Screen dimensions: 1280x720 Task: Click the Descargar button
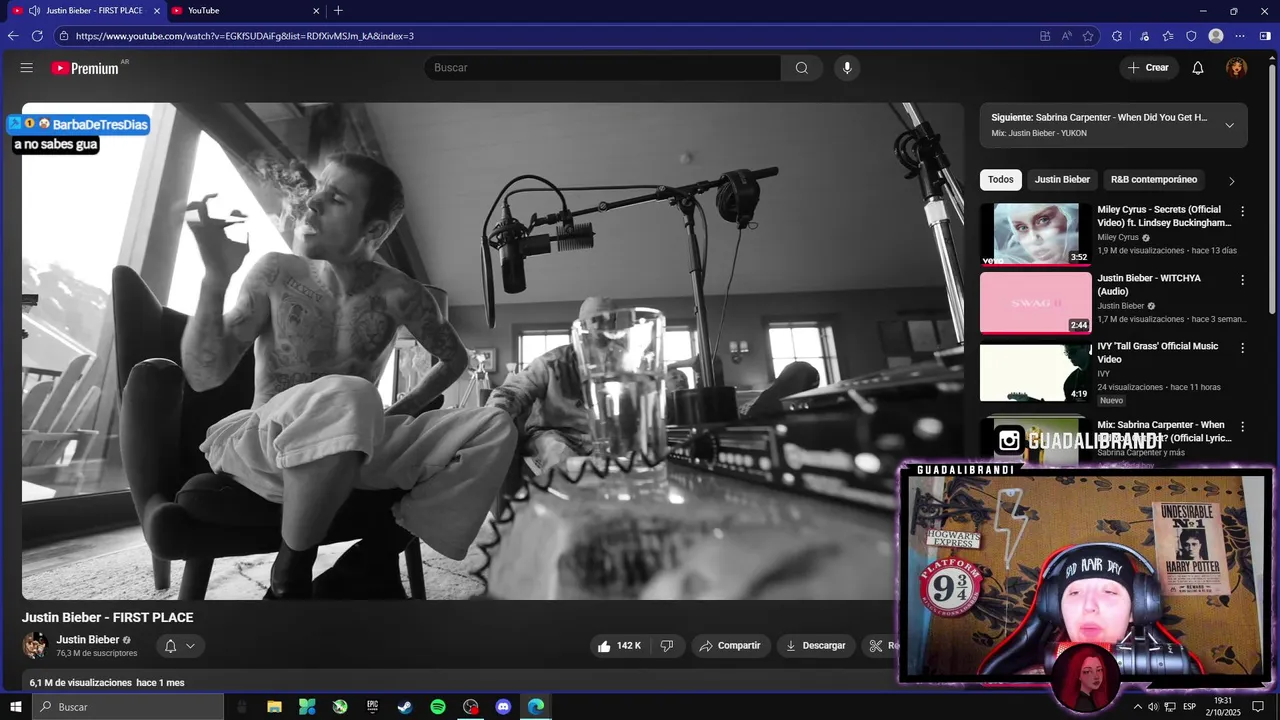click(x=816, y=646)
